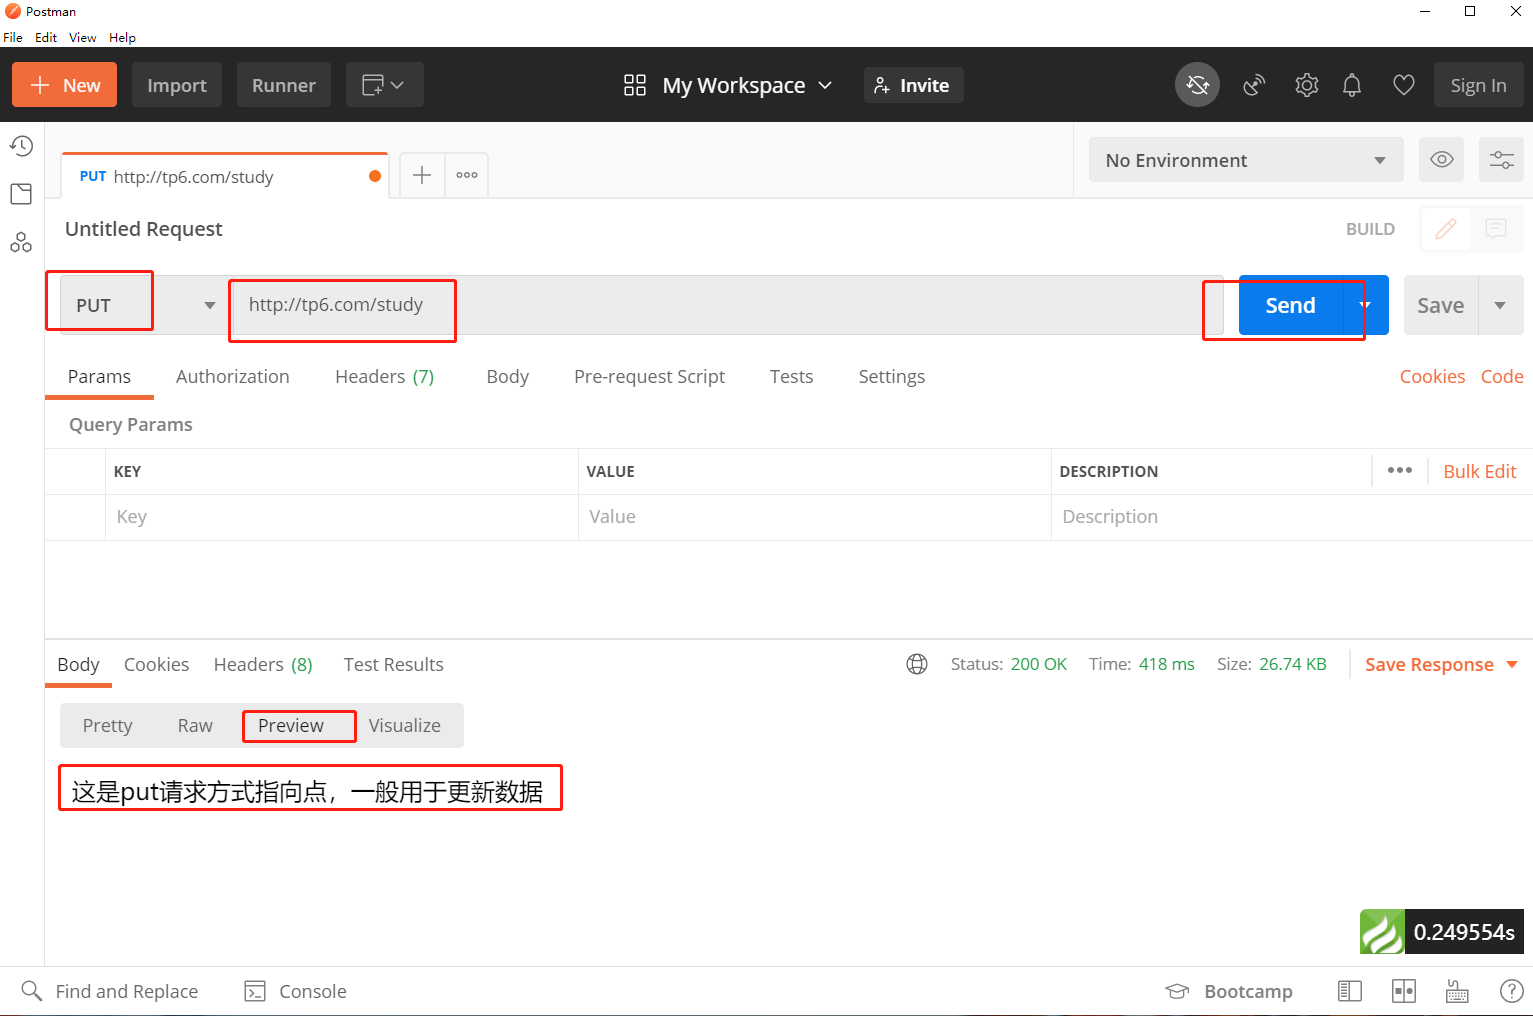Click the Find and Replace search icon
This screenshot has width=1533, height=1016.
[32, 991]
